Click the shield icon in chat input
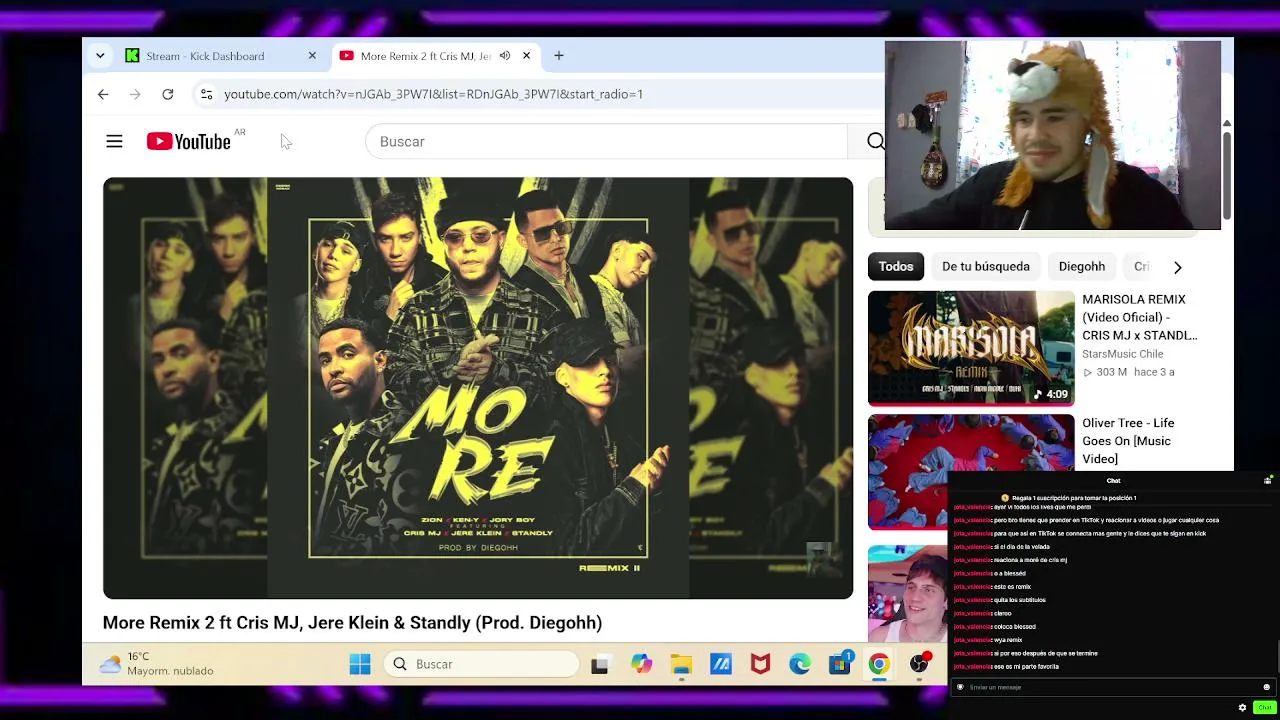The height and width of the screenshot is (720, 1280). (x=960, y=687)
